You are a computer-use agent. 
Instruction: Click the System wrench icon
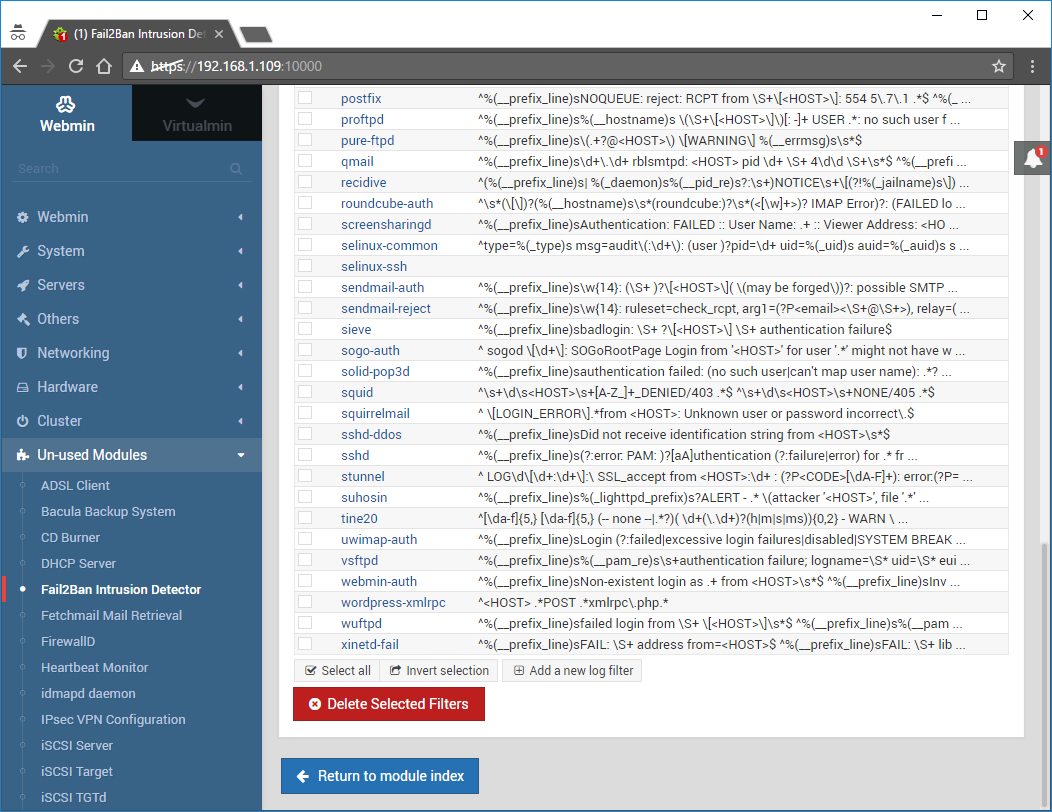click(23, 251)
